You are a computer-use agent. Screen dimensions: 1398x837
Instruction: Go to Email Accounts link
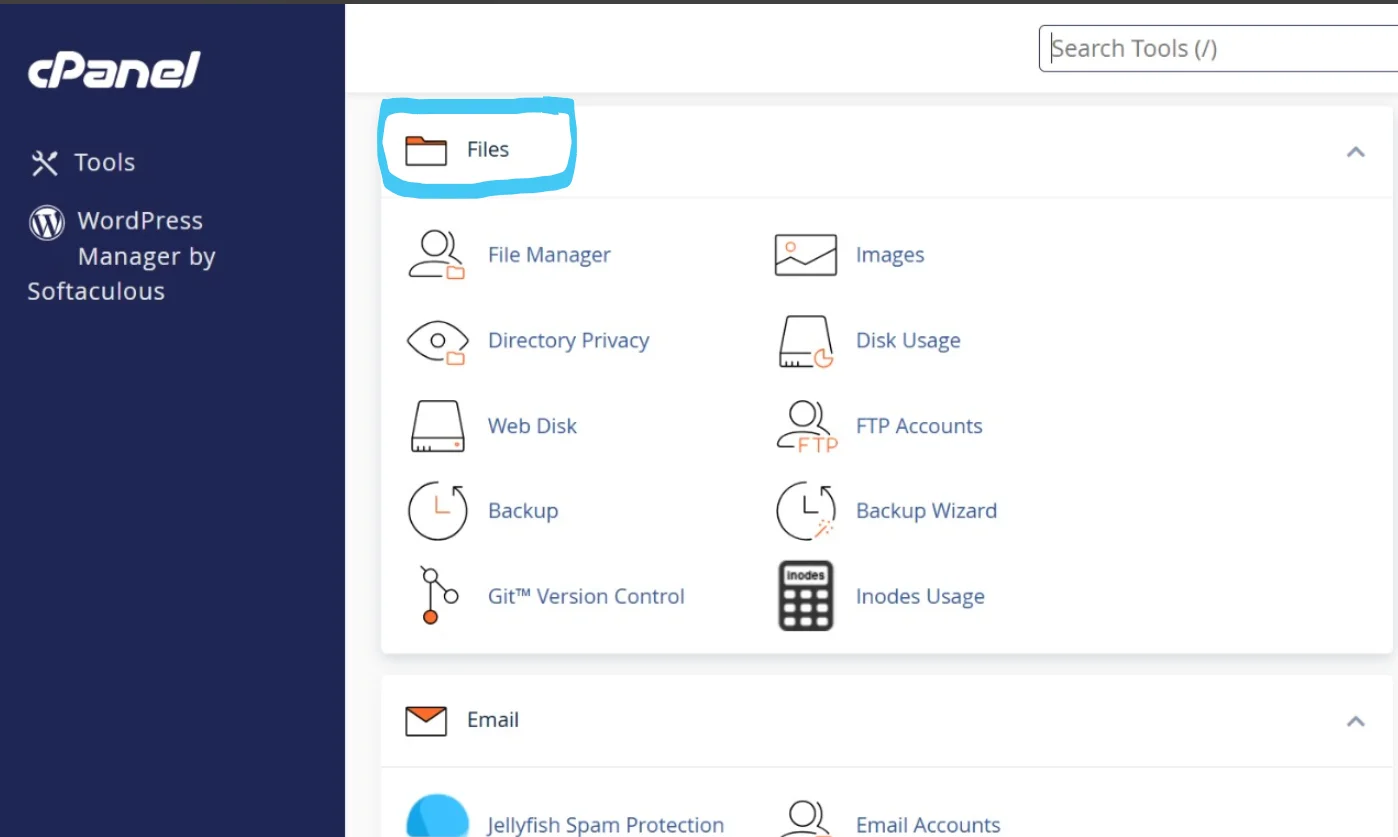928,825
